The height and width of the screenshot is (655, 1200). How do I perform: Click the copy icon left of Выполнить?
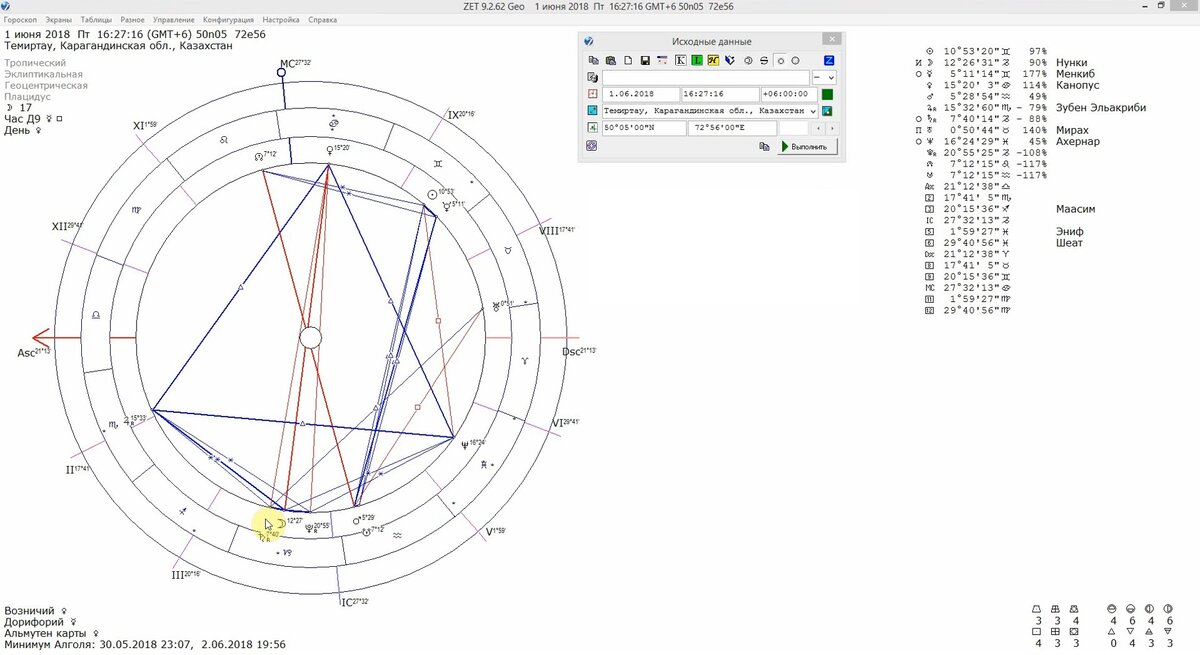[x=764, y=146]
